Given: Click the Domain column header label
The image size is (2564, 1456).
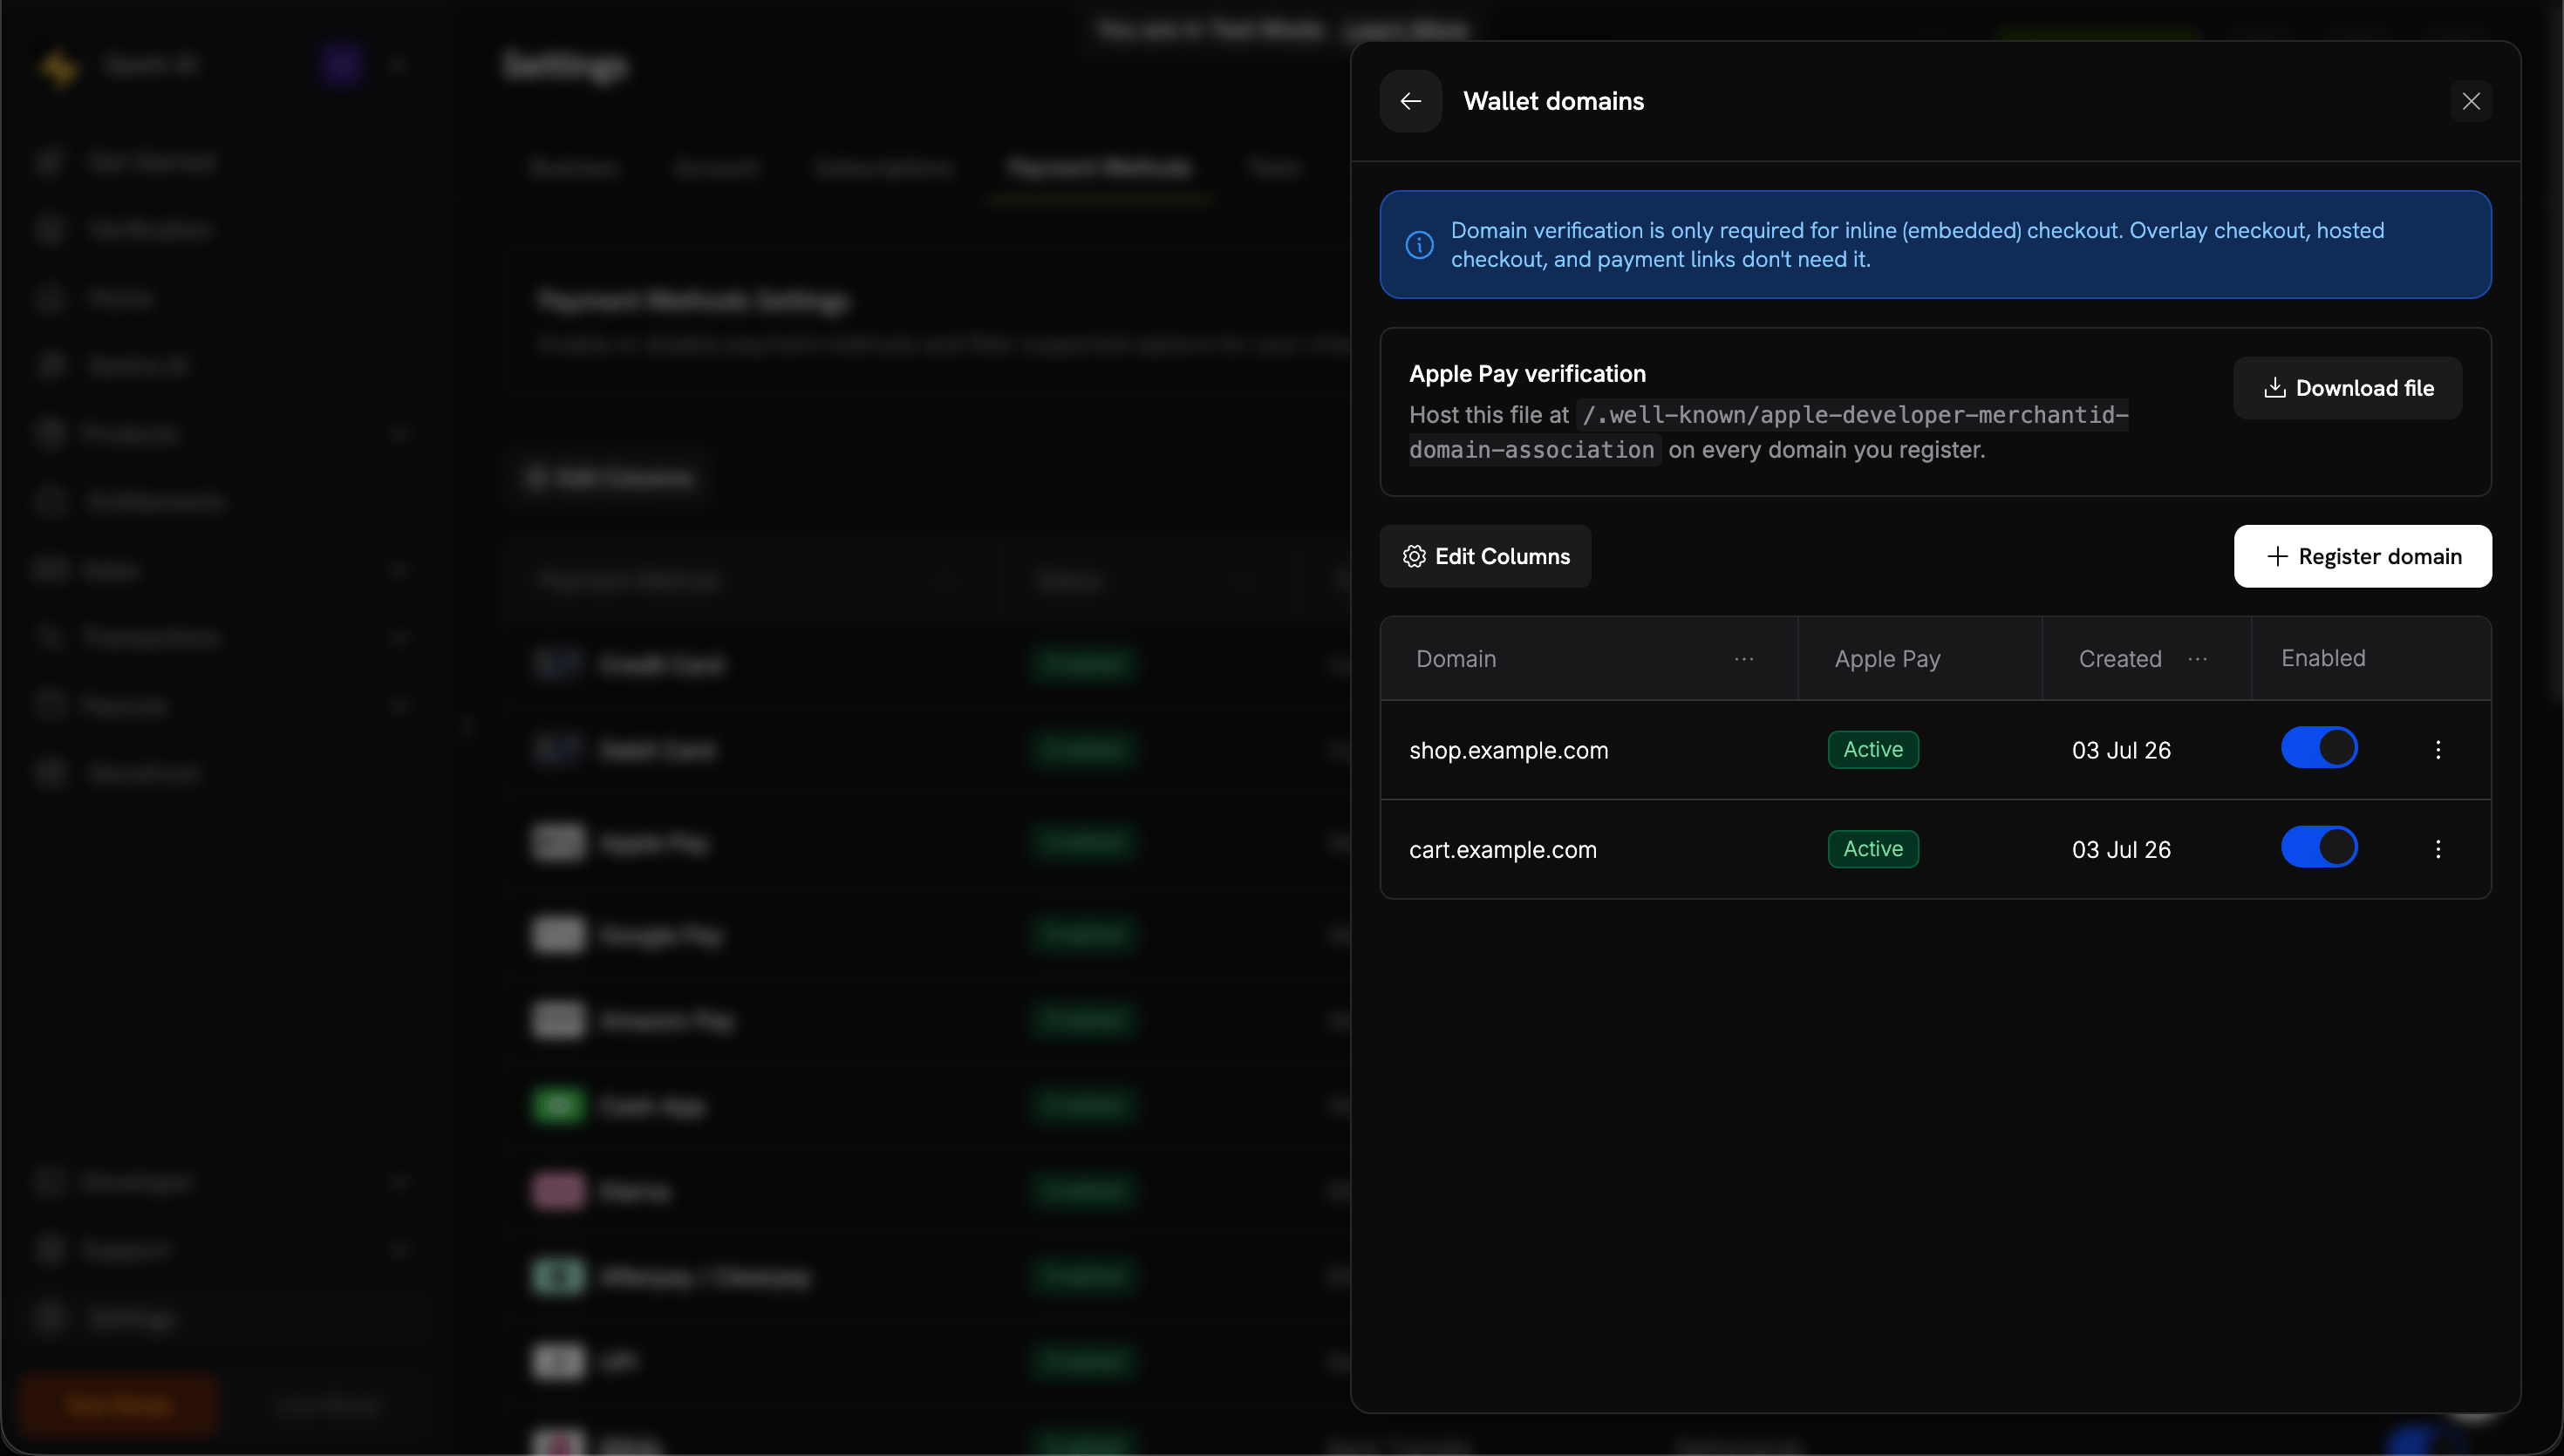Looking at the screenshot, I should (x=1456, y=659).
